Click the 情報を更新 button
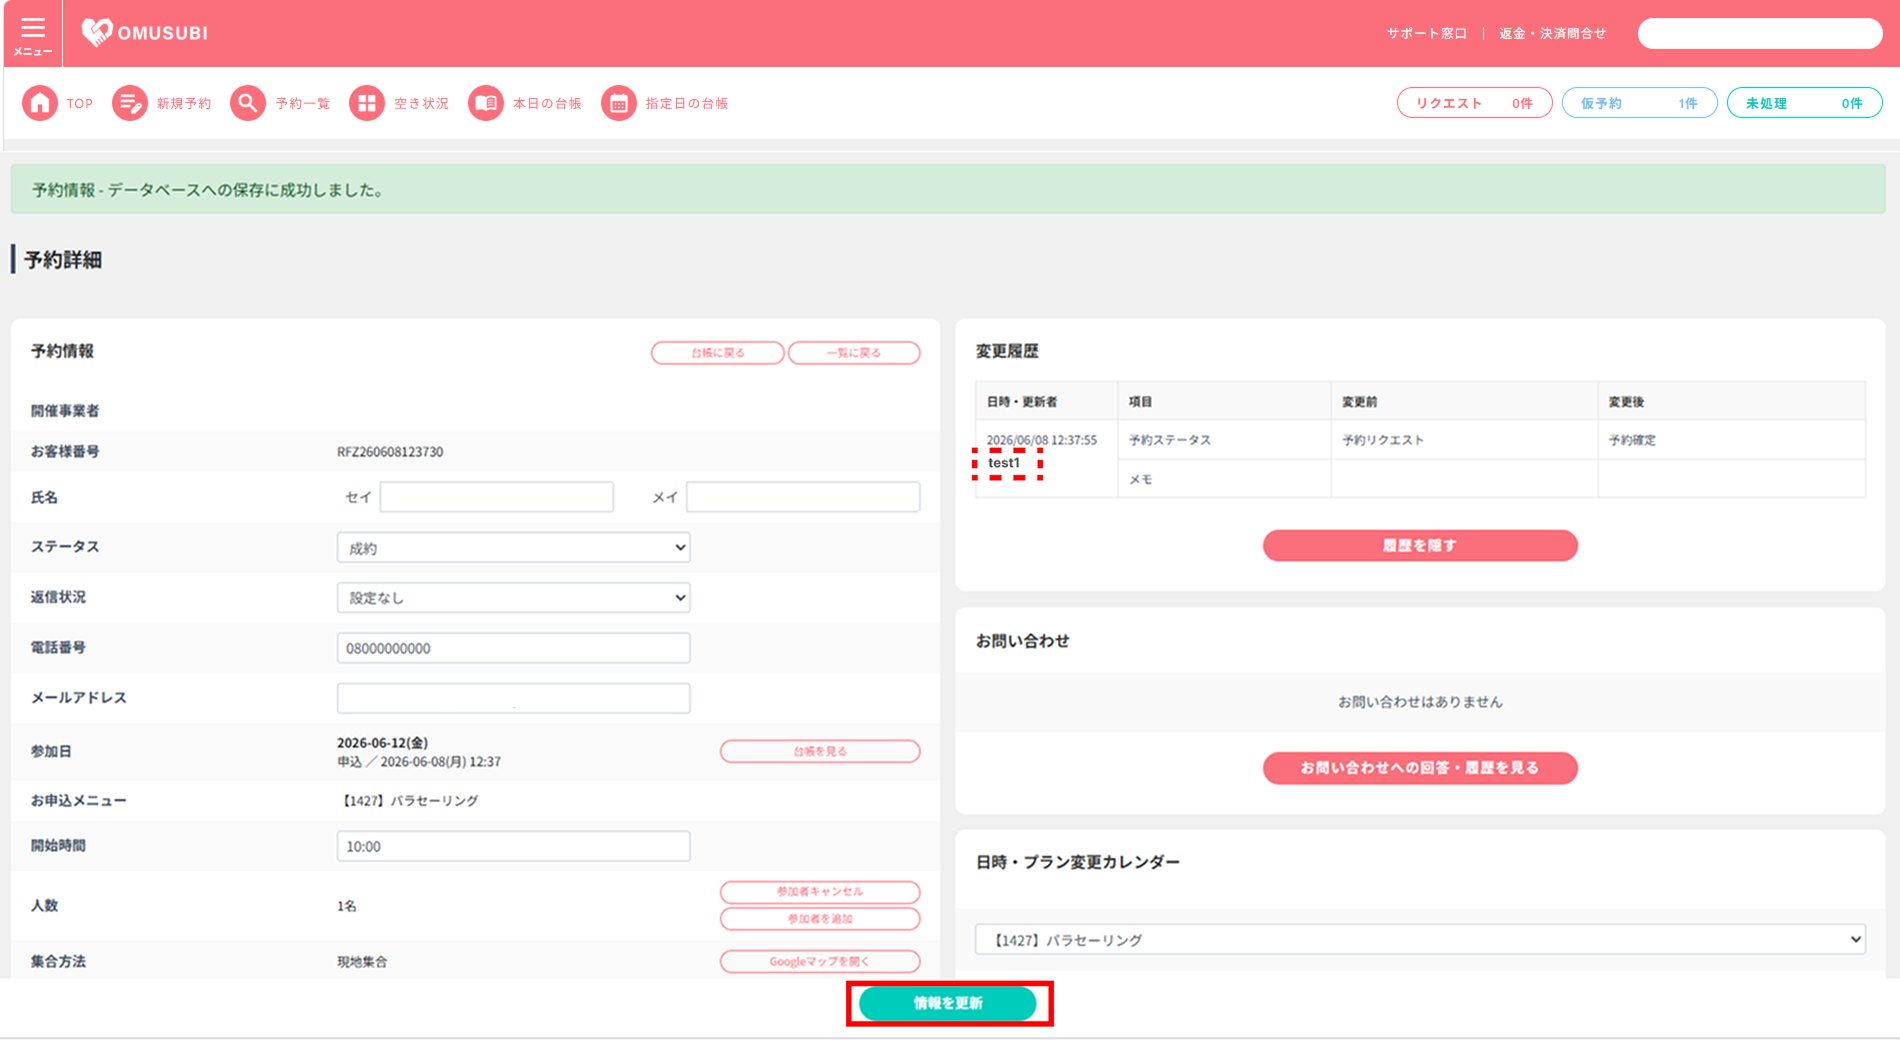 coord(948,1004)
